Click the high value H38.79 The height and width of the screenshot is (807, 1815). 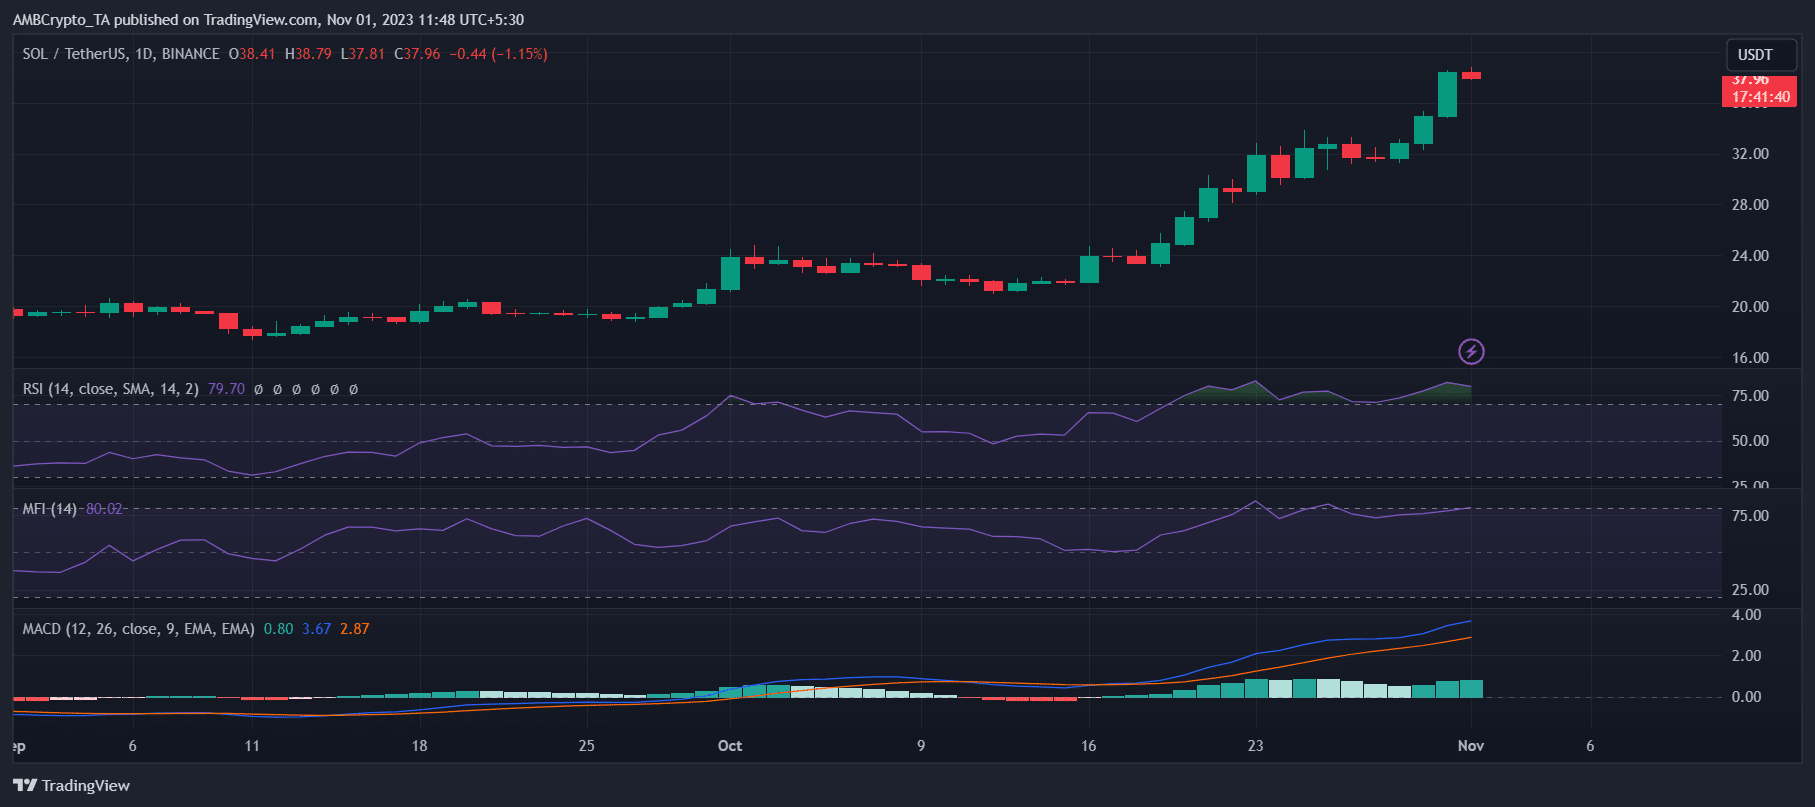point(308,54)
